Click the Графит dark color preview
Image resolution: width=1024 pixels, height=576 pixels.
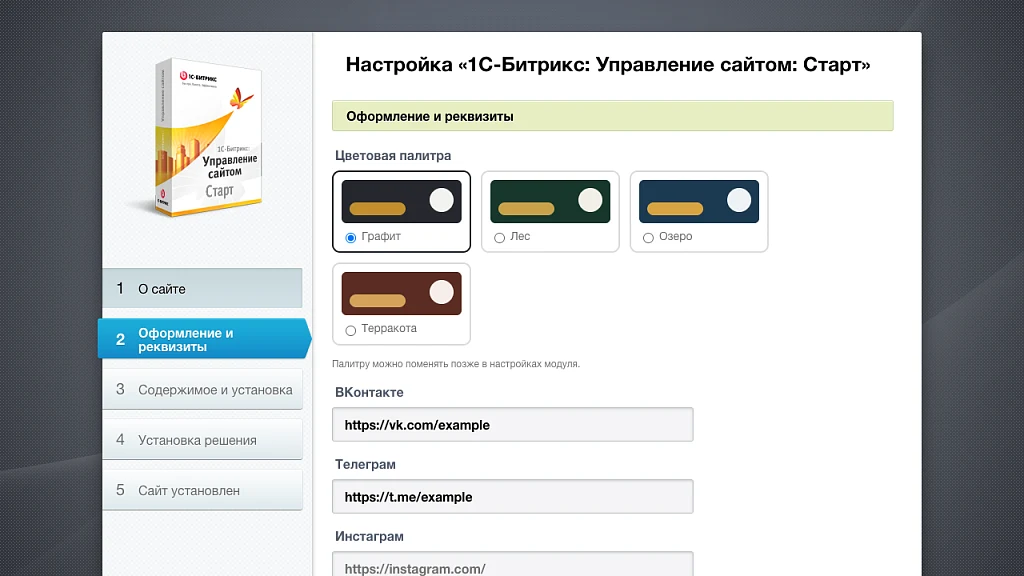pos(402,201)
